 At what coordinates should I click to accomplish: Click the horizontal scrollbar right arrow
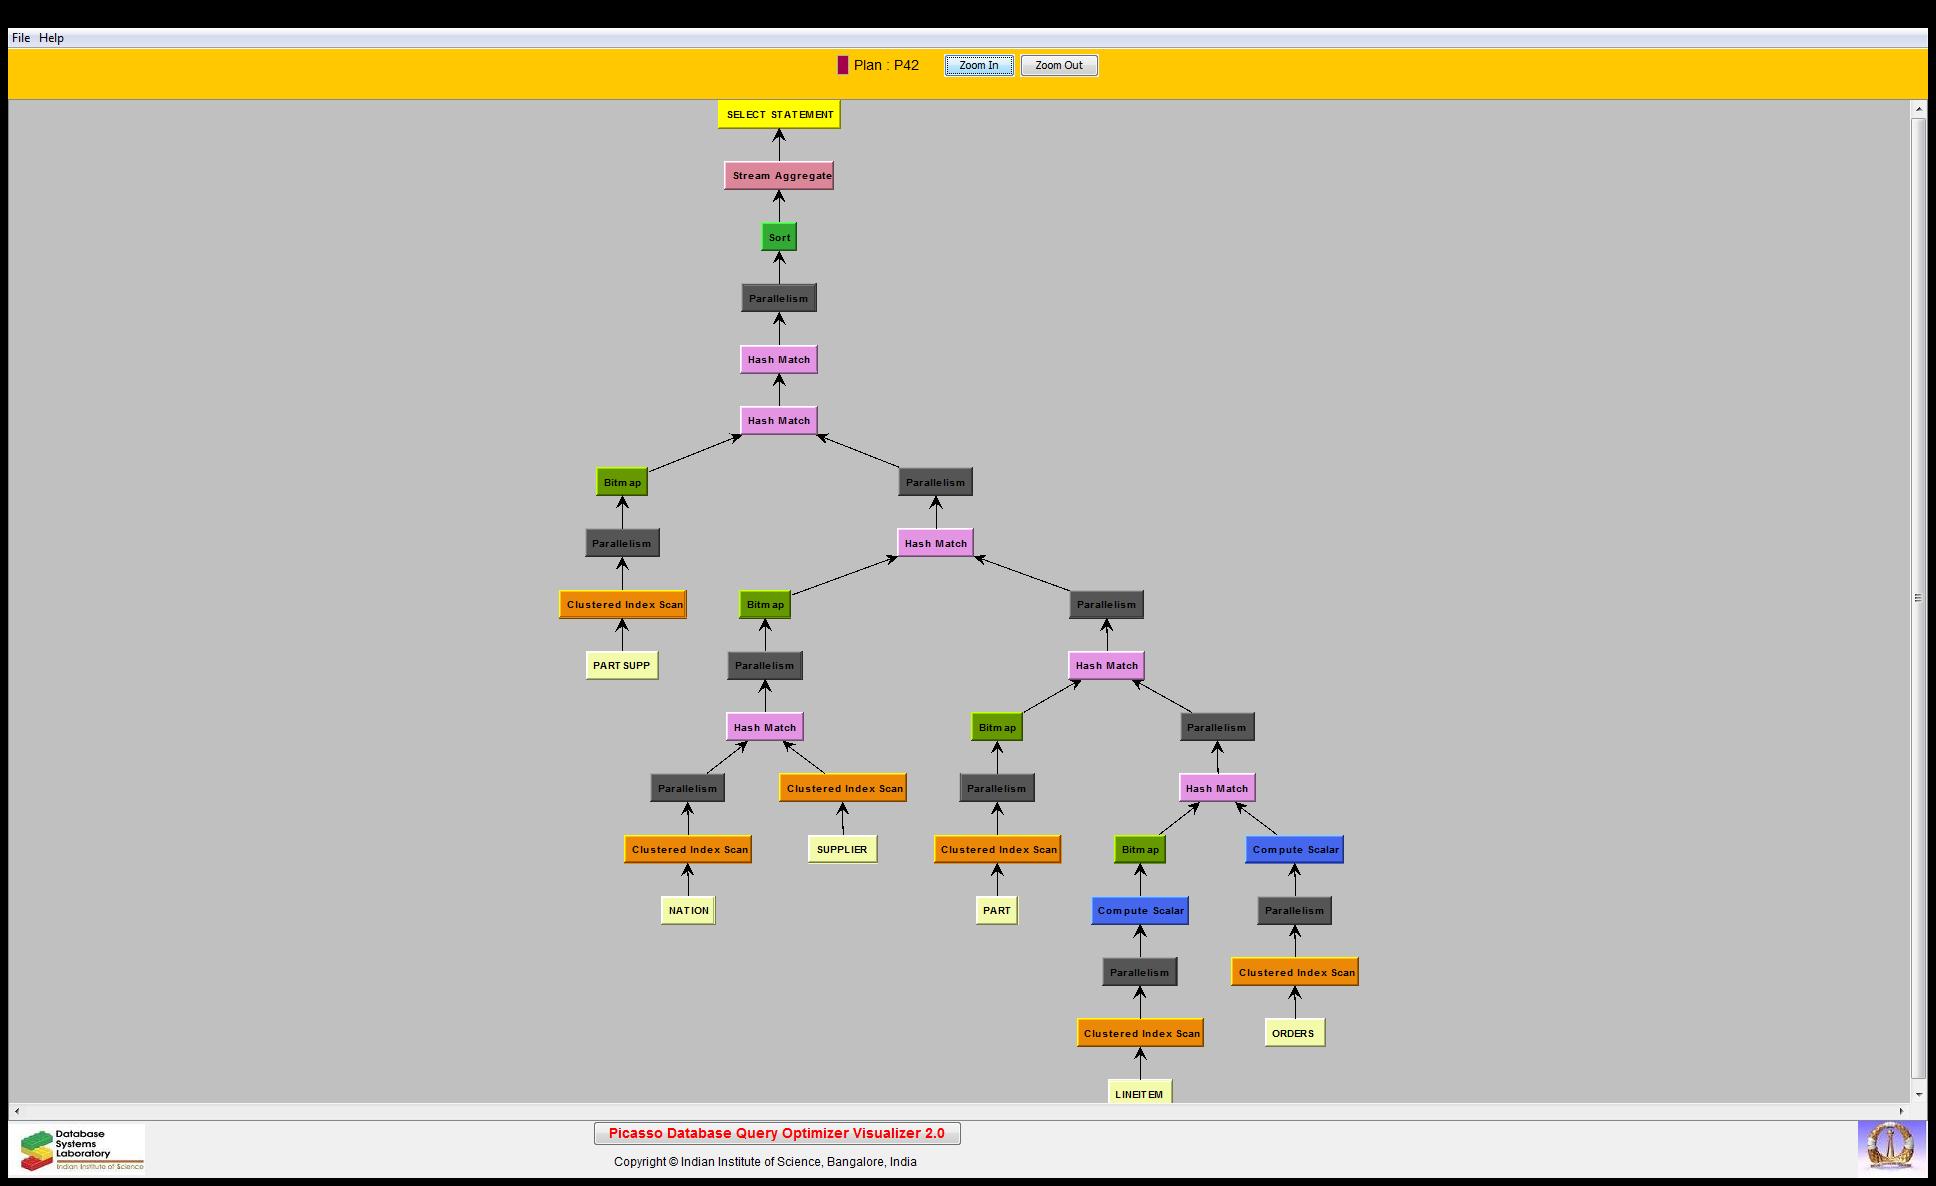point(1901,1111)
